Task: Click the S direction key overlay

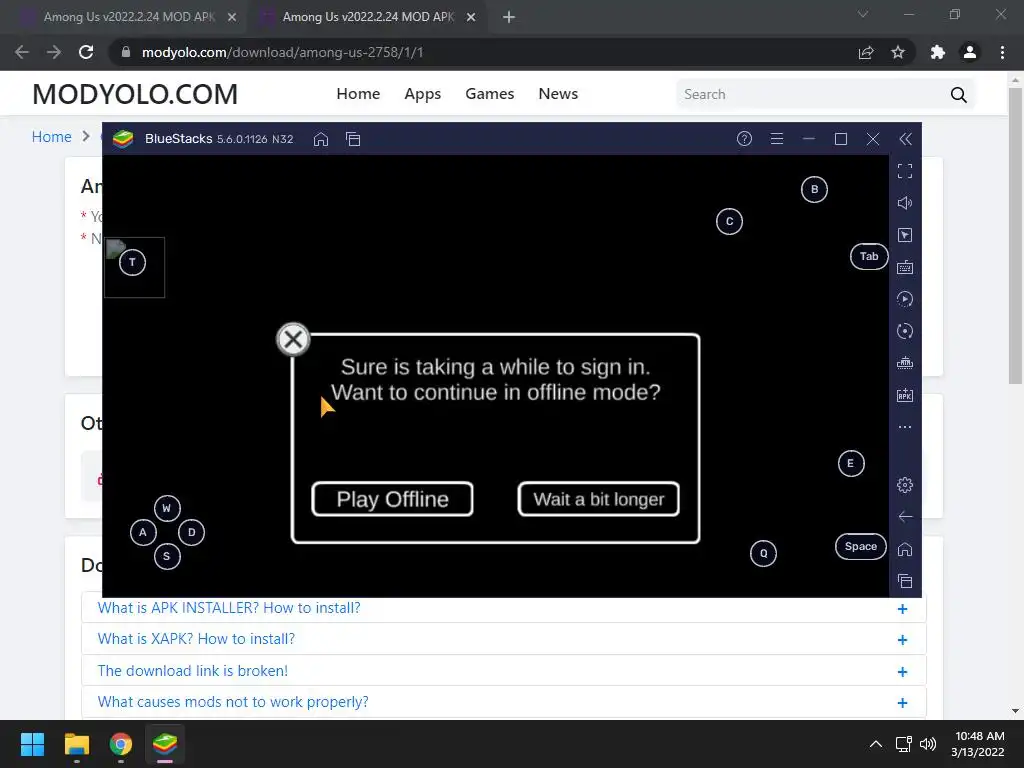Action: point(167,556)
